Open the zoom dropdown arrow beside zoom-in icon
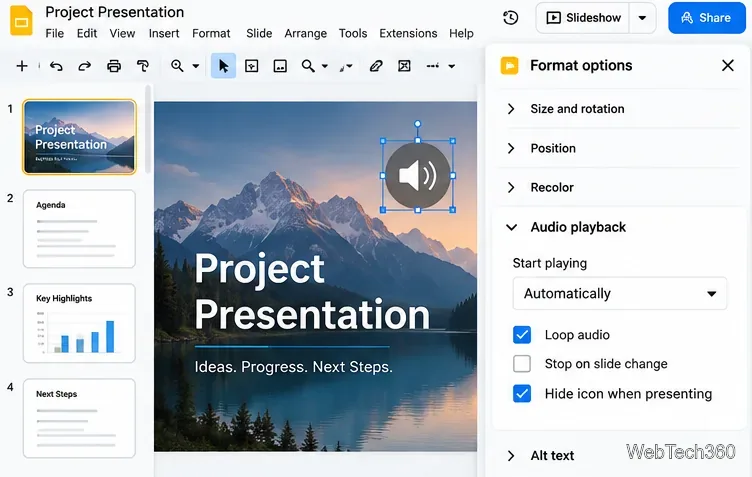Image resolution: width=752 pixels, height=477 pixels. 196,66
